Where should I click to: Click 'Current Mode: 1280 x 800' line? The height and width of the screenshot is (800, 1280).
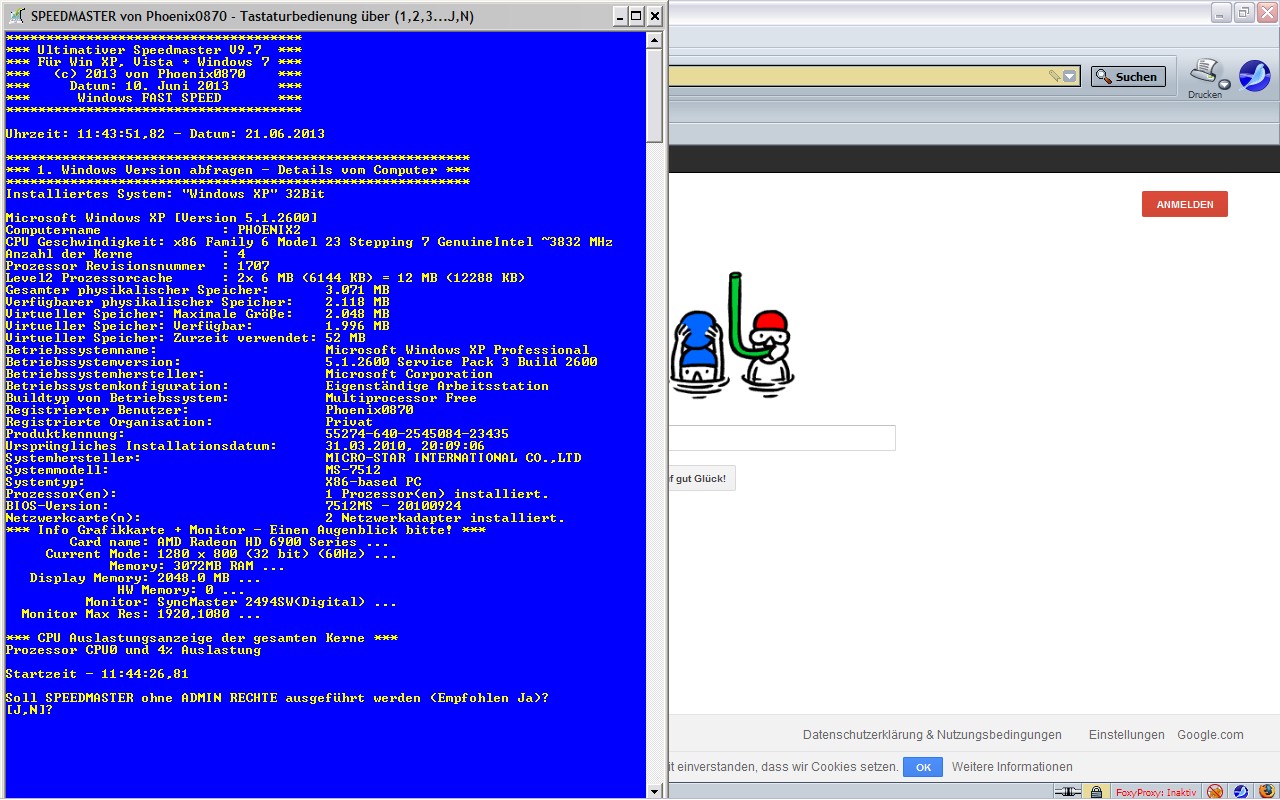[x=221, y=554]
